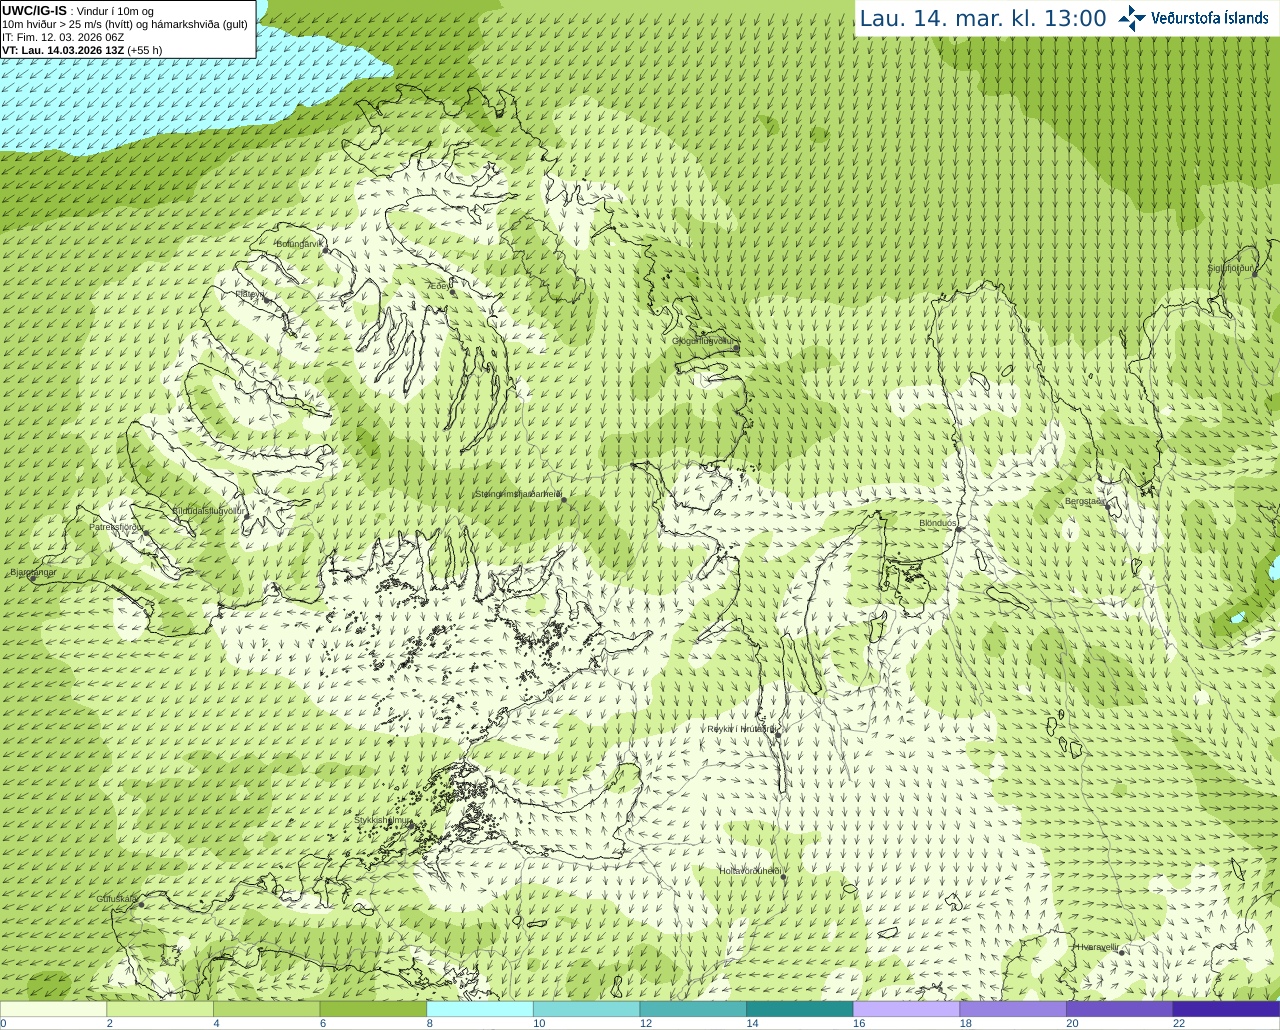Click the Holtavörðuheiði station label
This screenshot has width=1280, height=1030.
click(750, 871)
